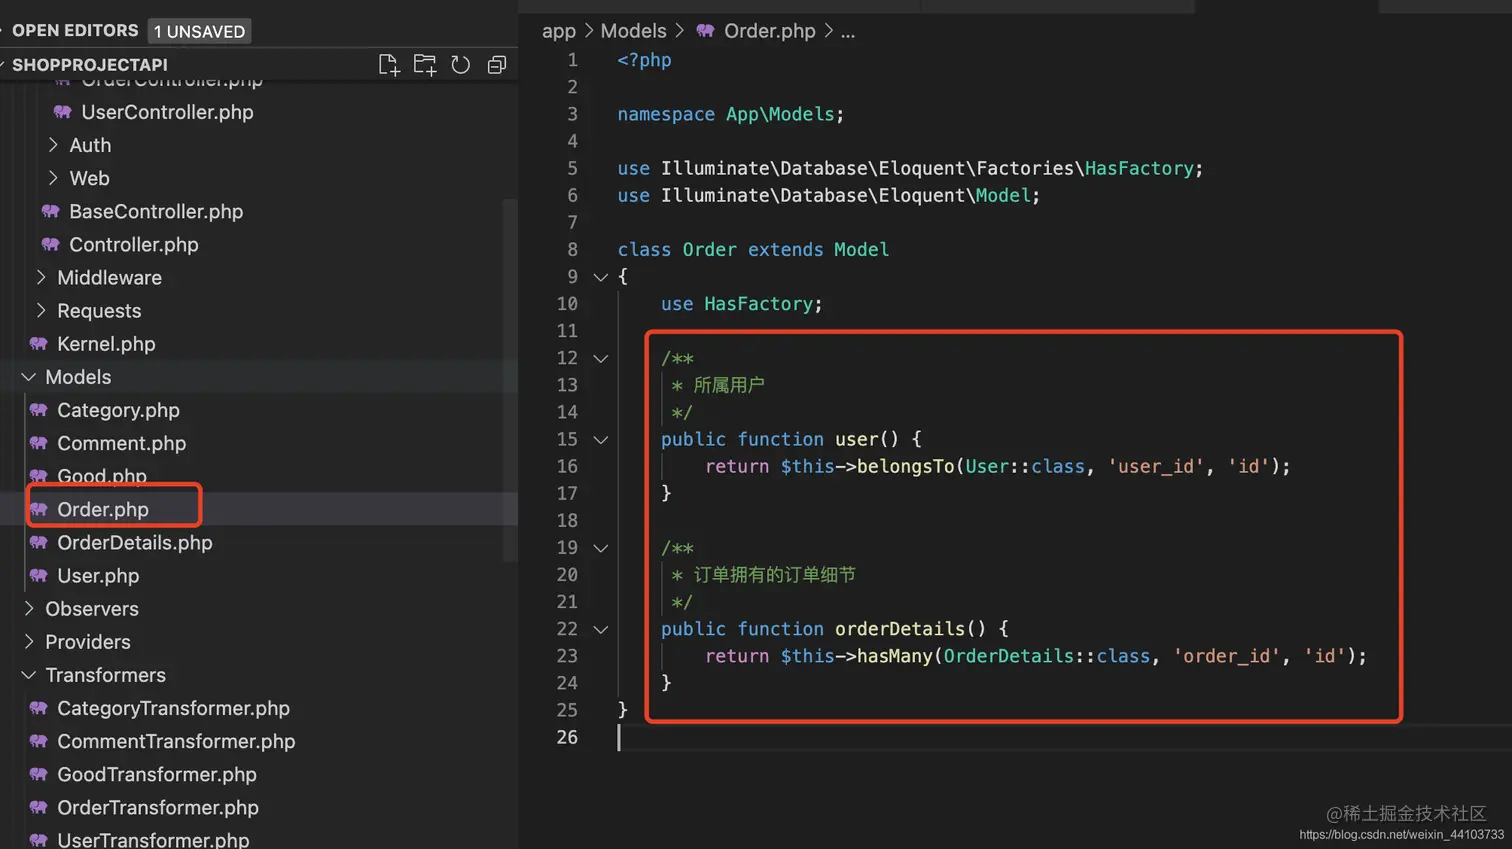1512x849 pixels.
Task: Fold the orderDetails() function at line 22
Action: 601,629
